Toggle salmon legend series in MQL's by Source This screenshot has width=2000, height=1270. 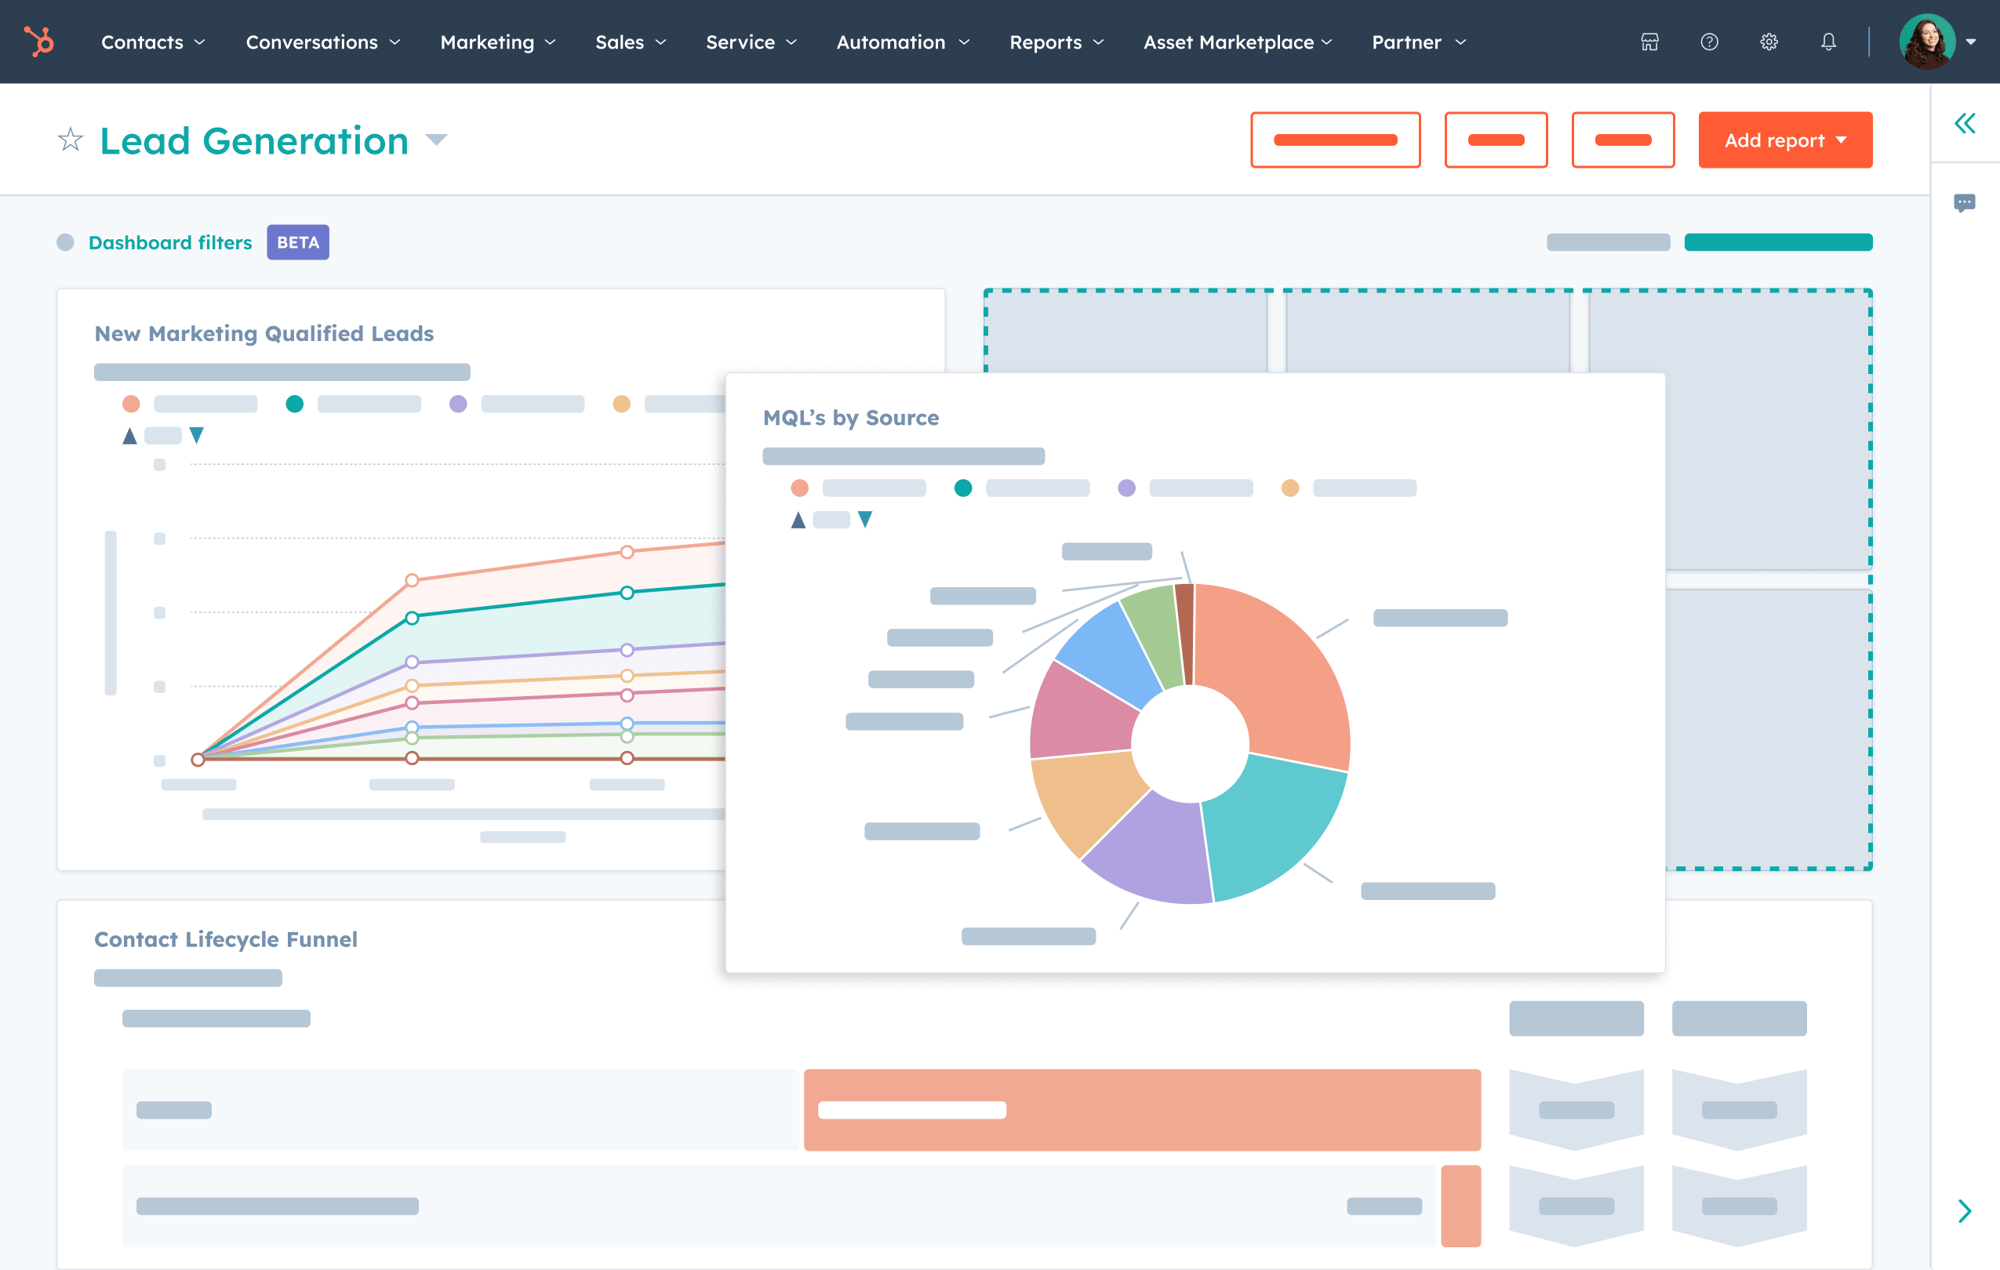pyautogui.click(x=799, y=488)
